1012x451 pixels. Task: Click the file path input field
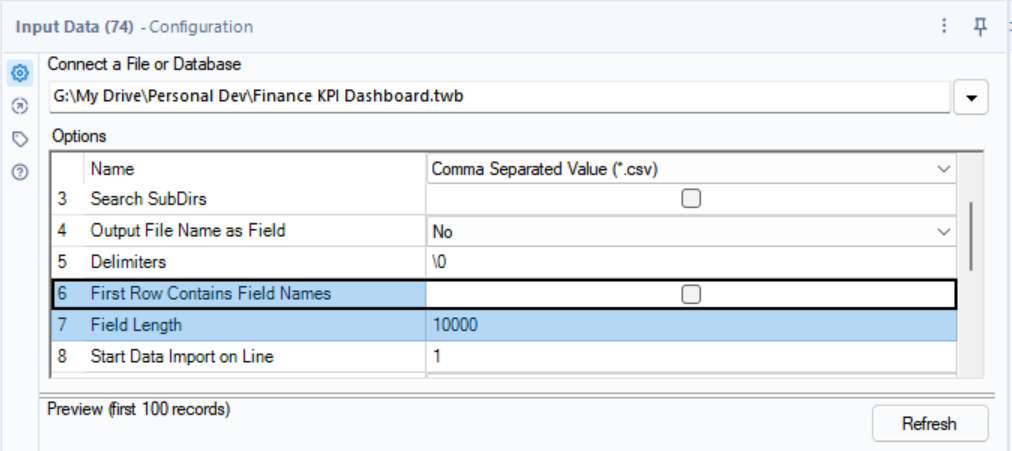499,97
